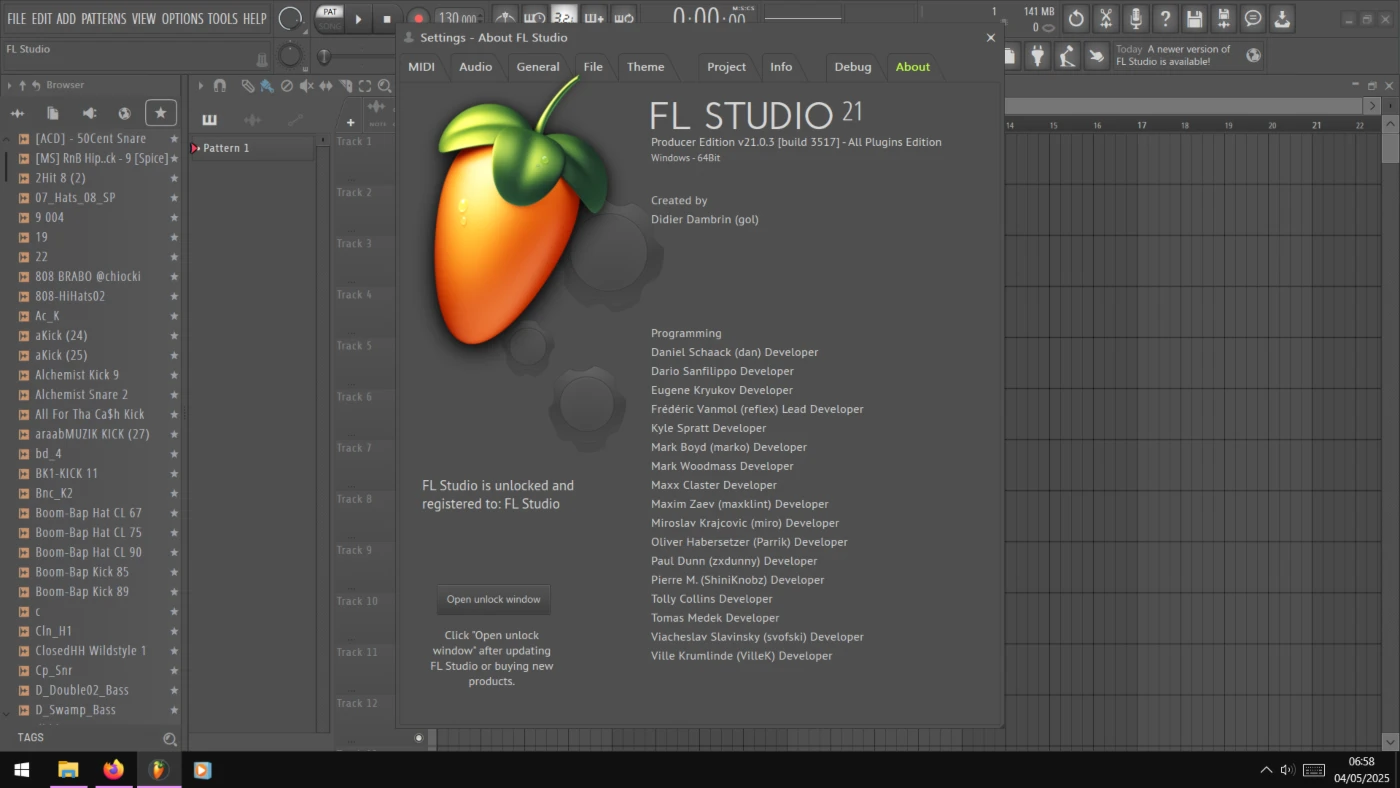This screenshot has height=788, width=1400.
Task: Click the newer version available notification
Action: tap(1172, 55)
